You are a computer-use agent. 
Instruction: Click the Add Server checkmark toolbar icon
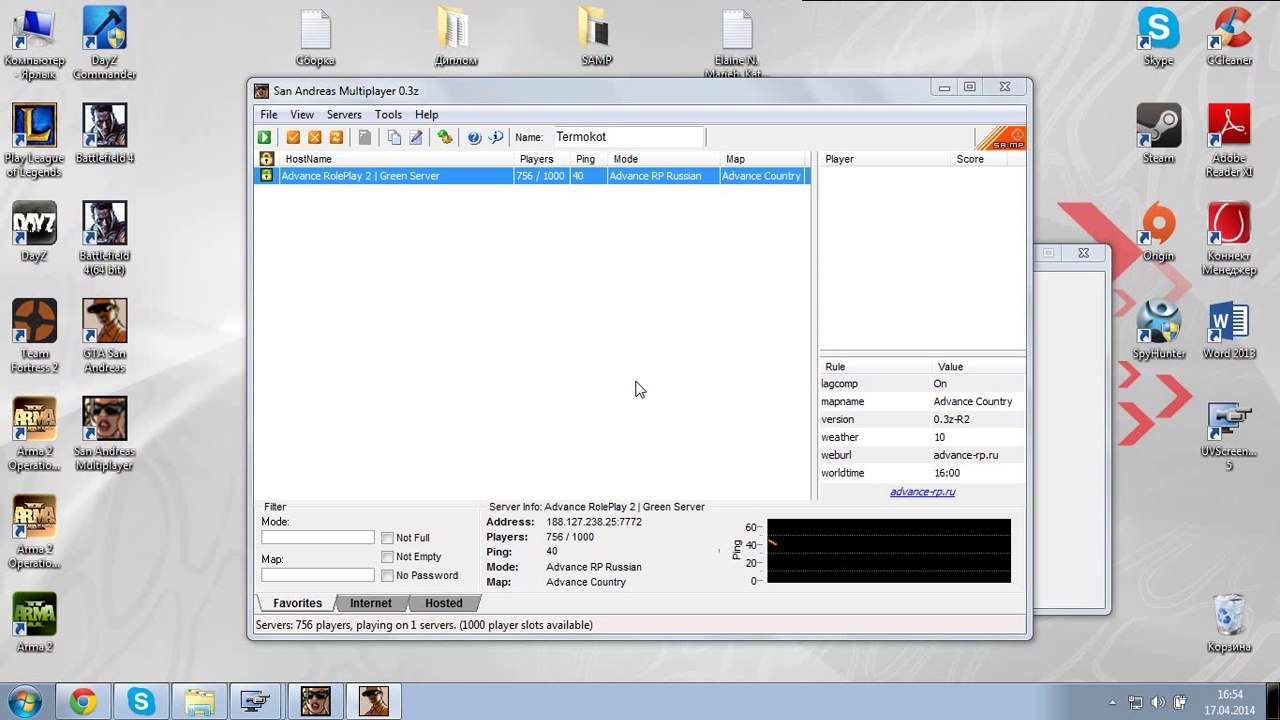click(x=293, y=138)
